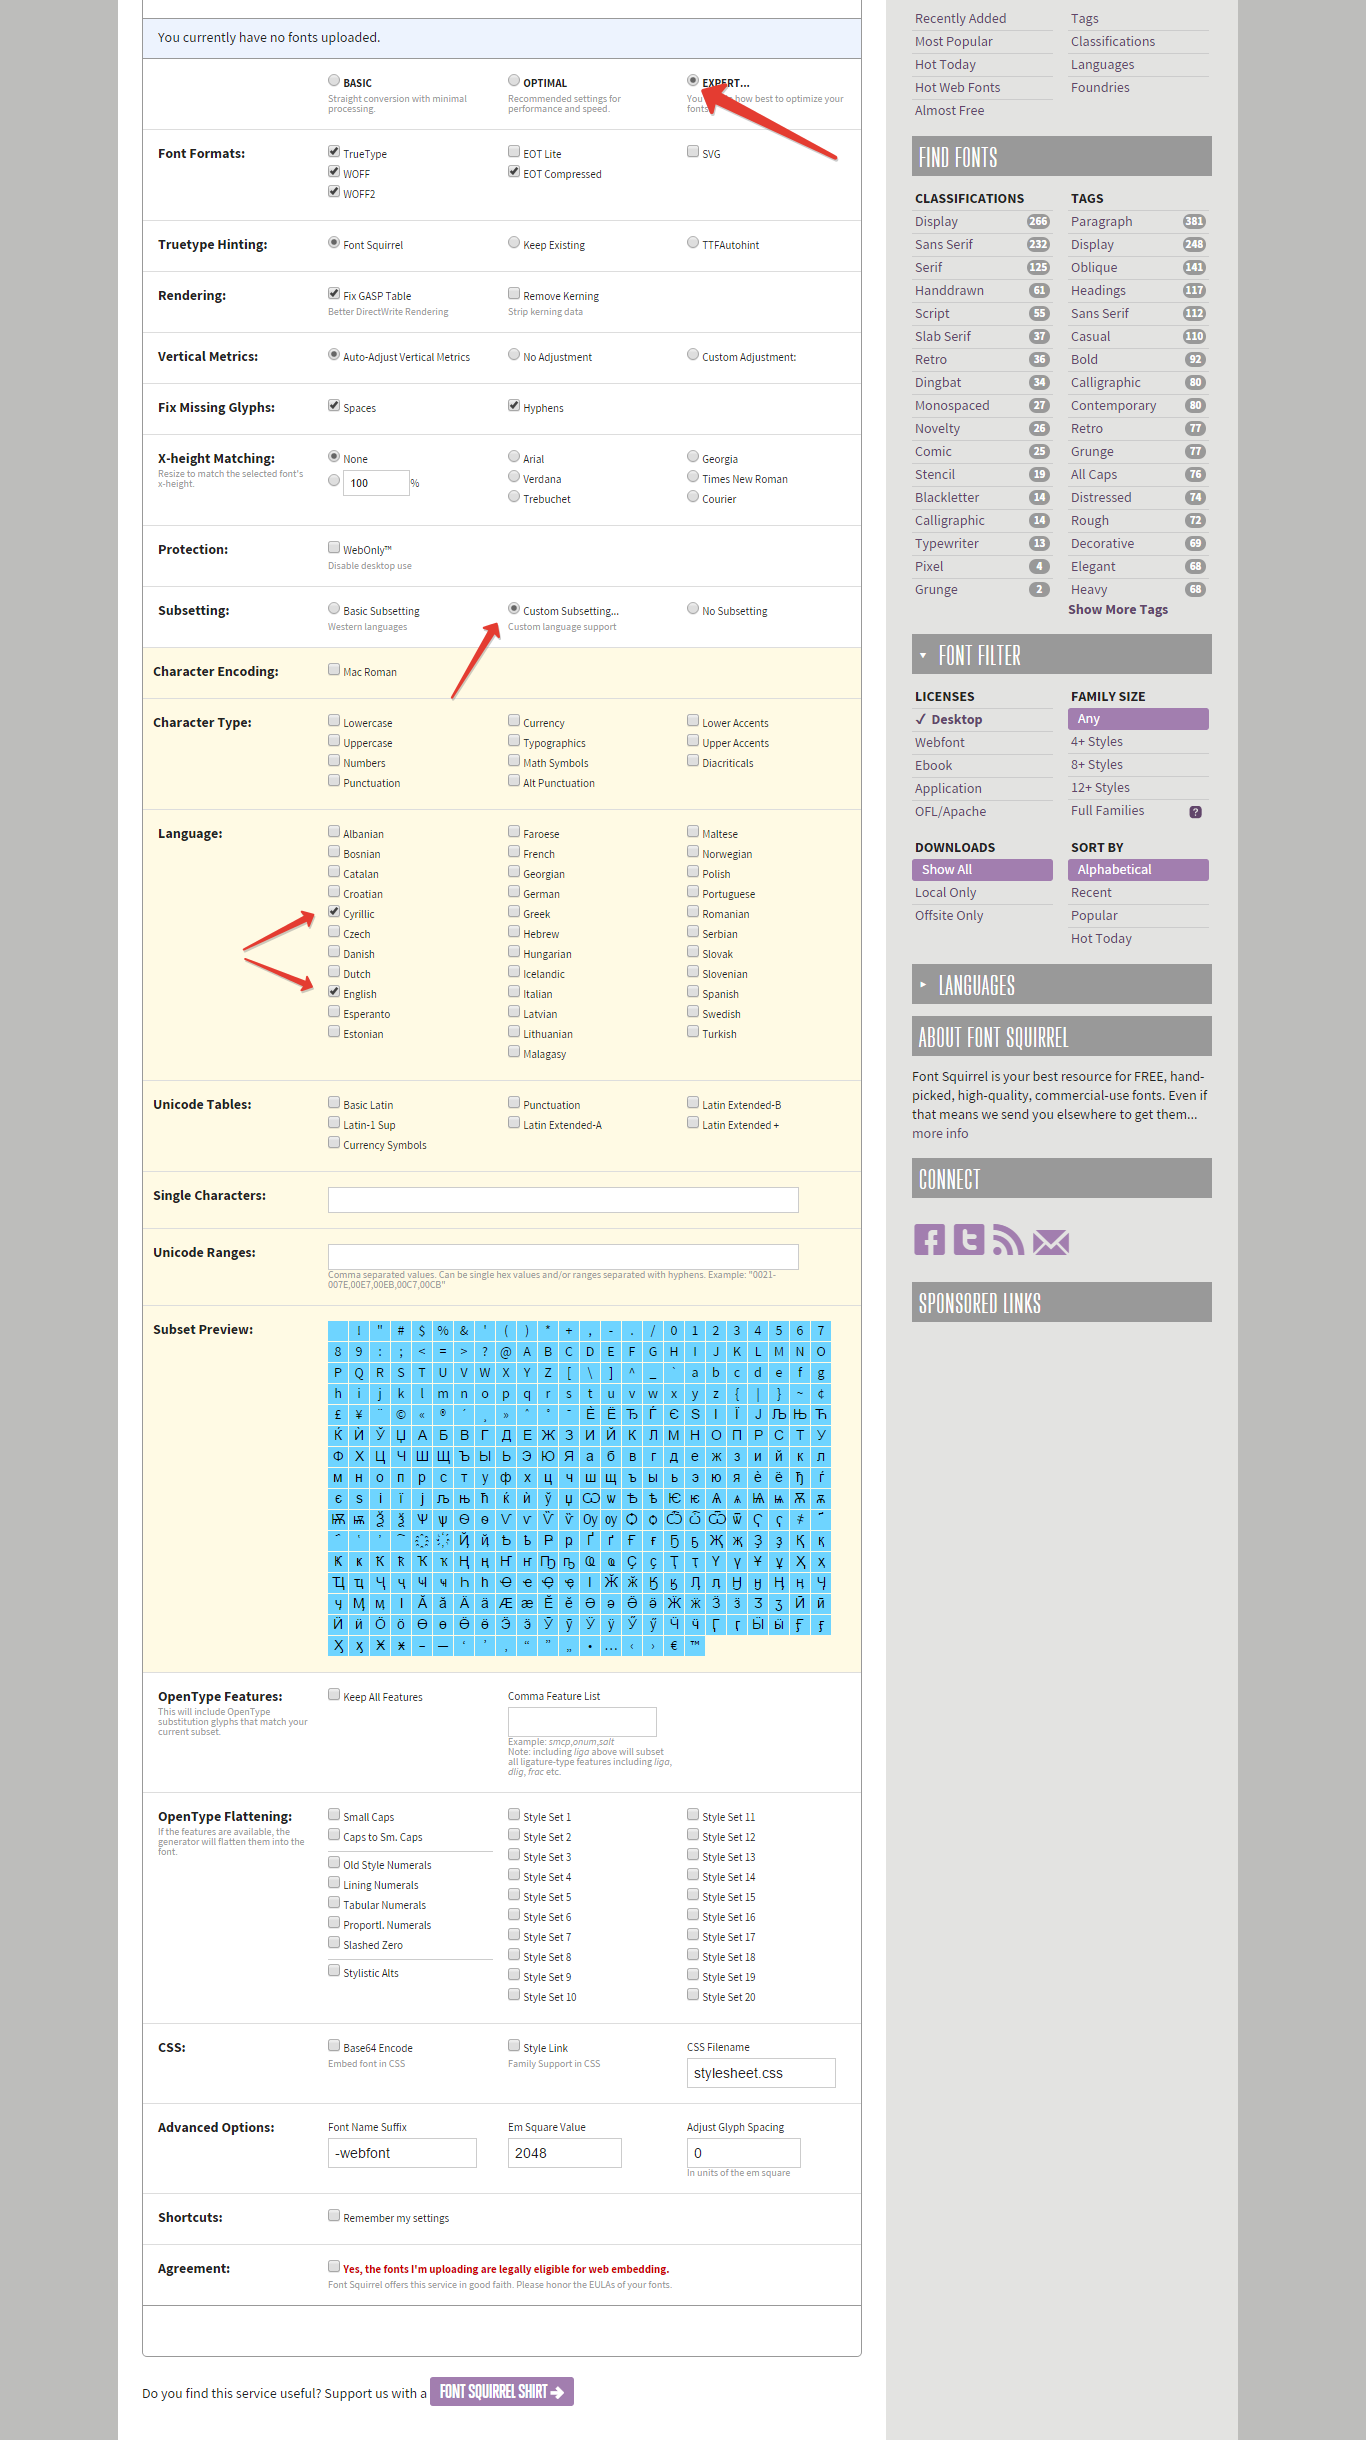Uncheck the Cyrillic language checkbox
Viewport: 1366px width, 2440px height.
tap(334, 911)
